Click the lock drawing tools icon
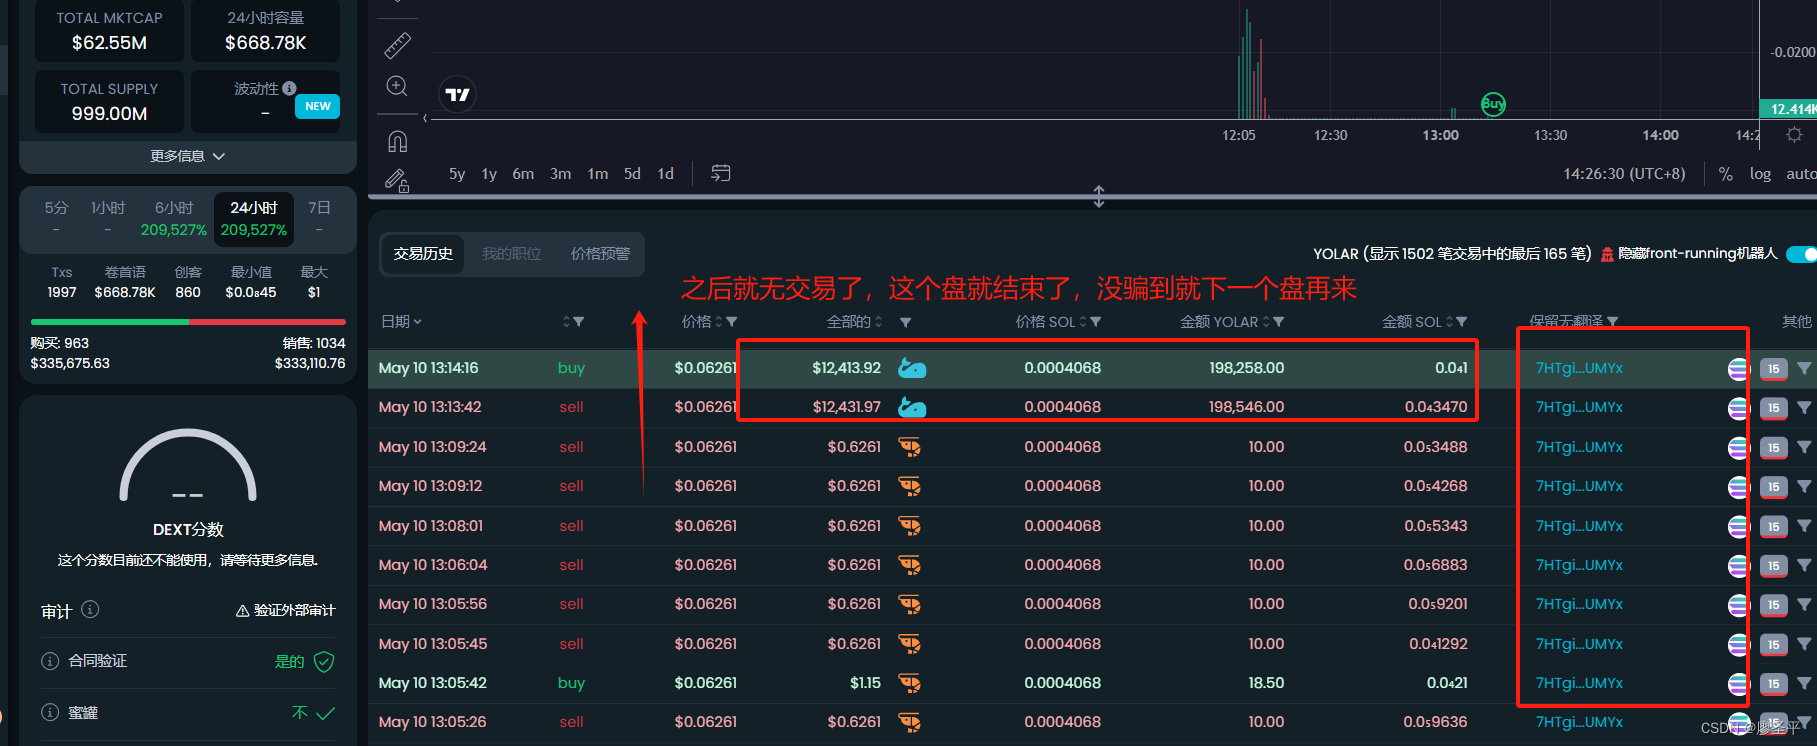The height and width of the screenshot is (746, 1817). pyautogui.click(x=397, y=180)
